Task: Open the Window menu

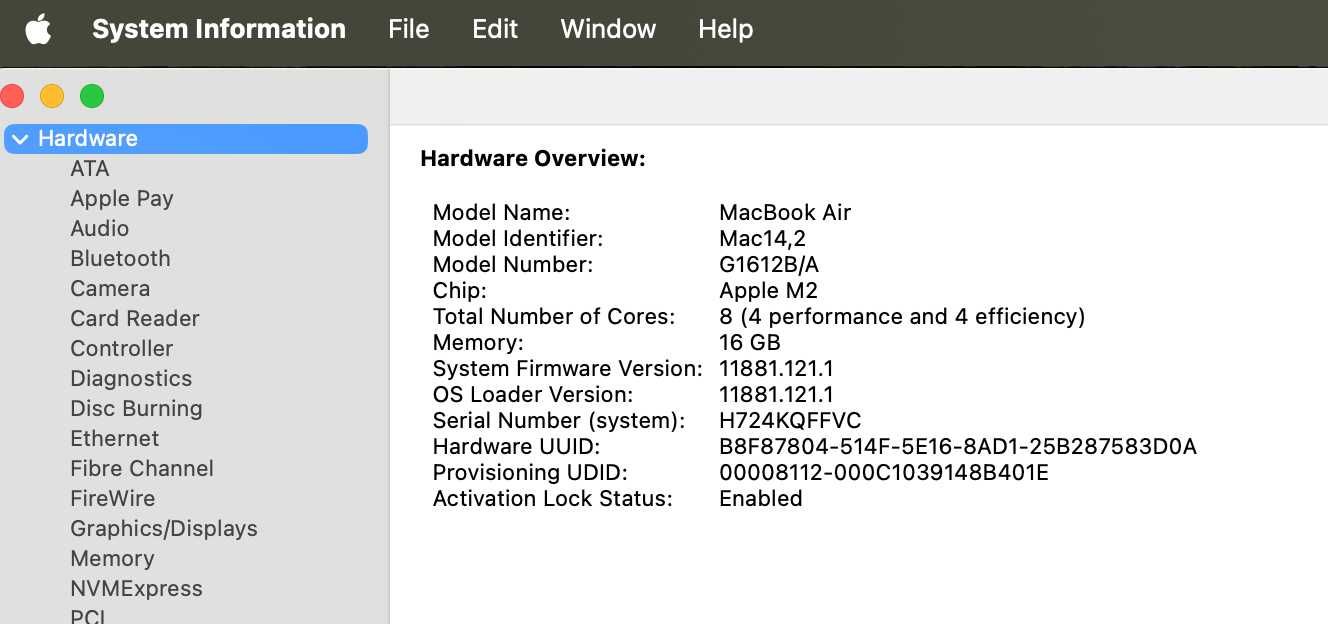Action: 608,29
